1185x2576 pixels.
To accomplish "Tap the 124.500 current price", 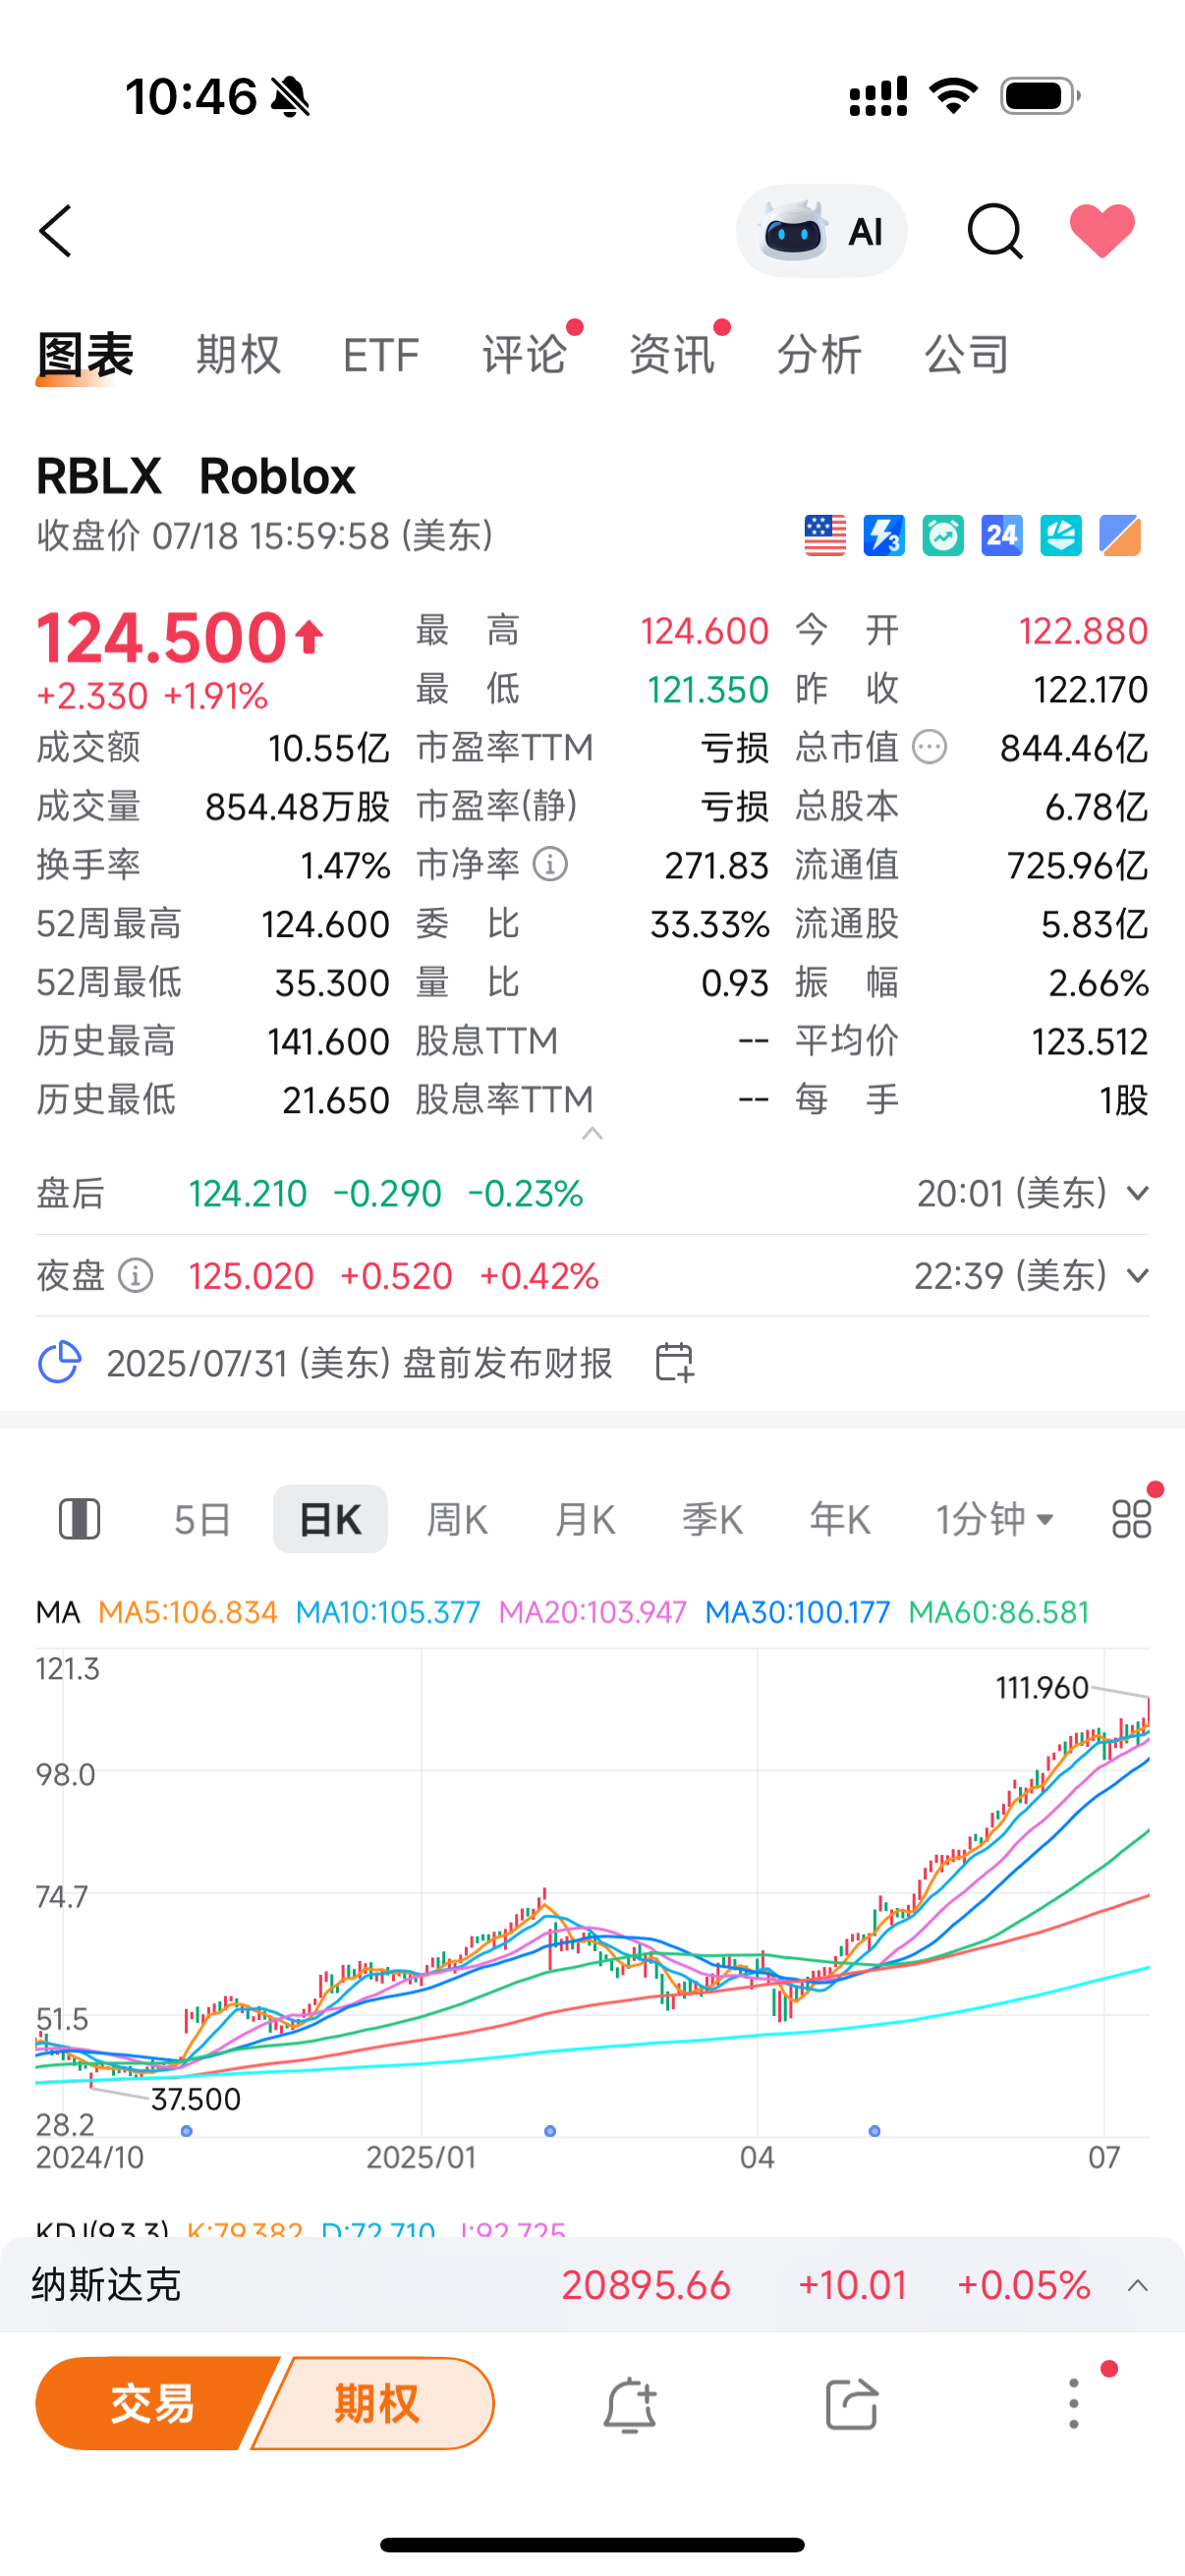I will pyautogui.click(x=163, y=638).
